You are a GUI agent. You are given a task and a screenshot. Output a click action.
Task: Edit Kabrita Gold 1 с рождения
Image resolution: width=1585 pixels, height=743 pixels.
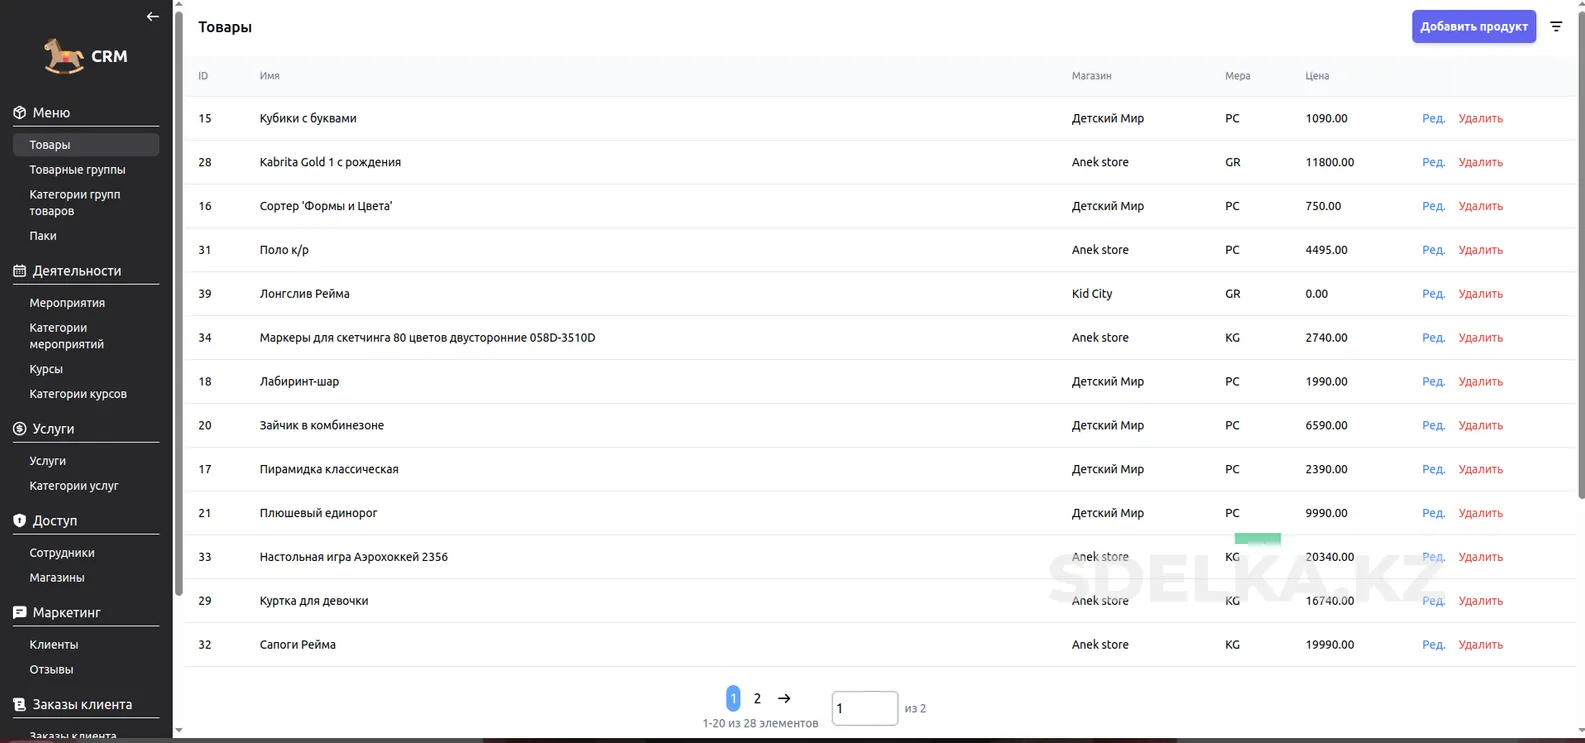point(1433,162)
